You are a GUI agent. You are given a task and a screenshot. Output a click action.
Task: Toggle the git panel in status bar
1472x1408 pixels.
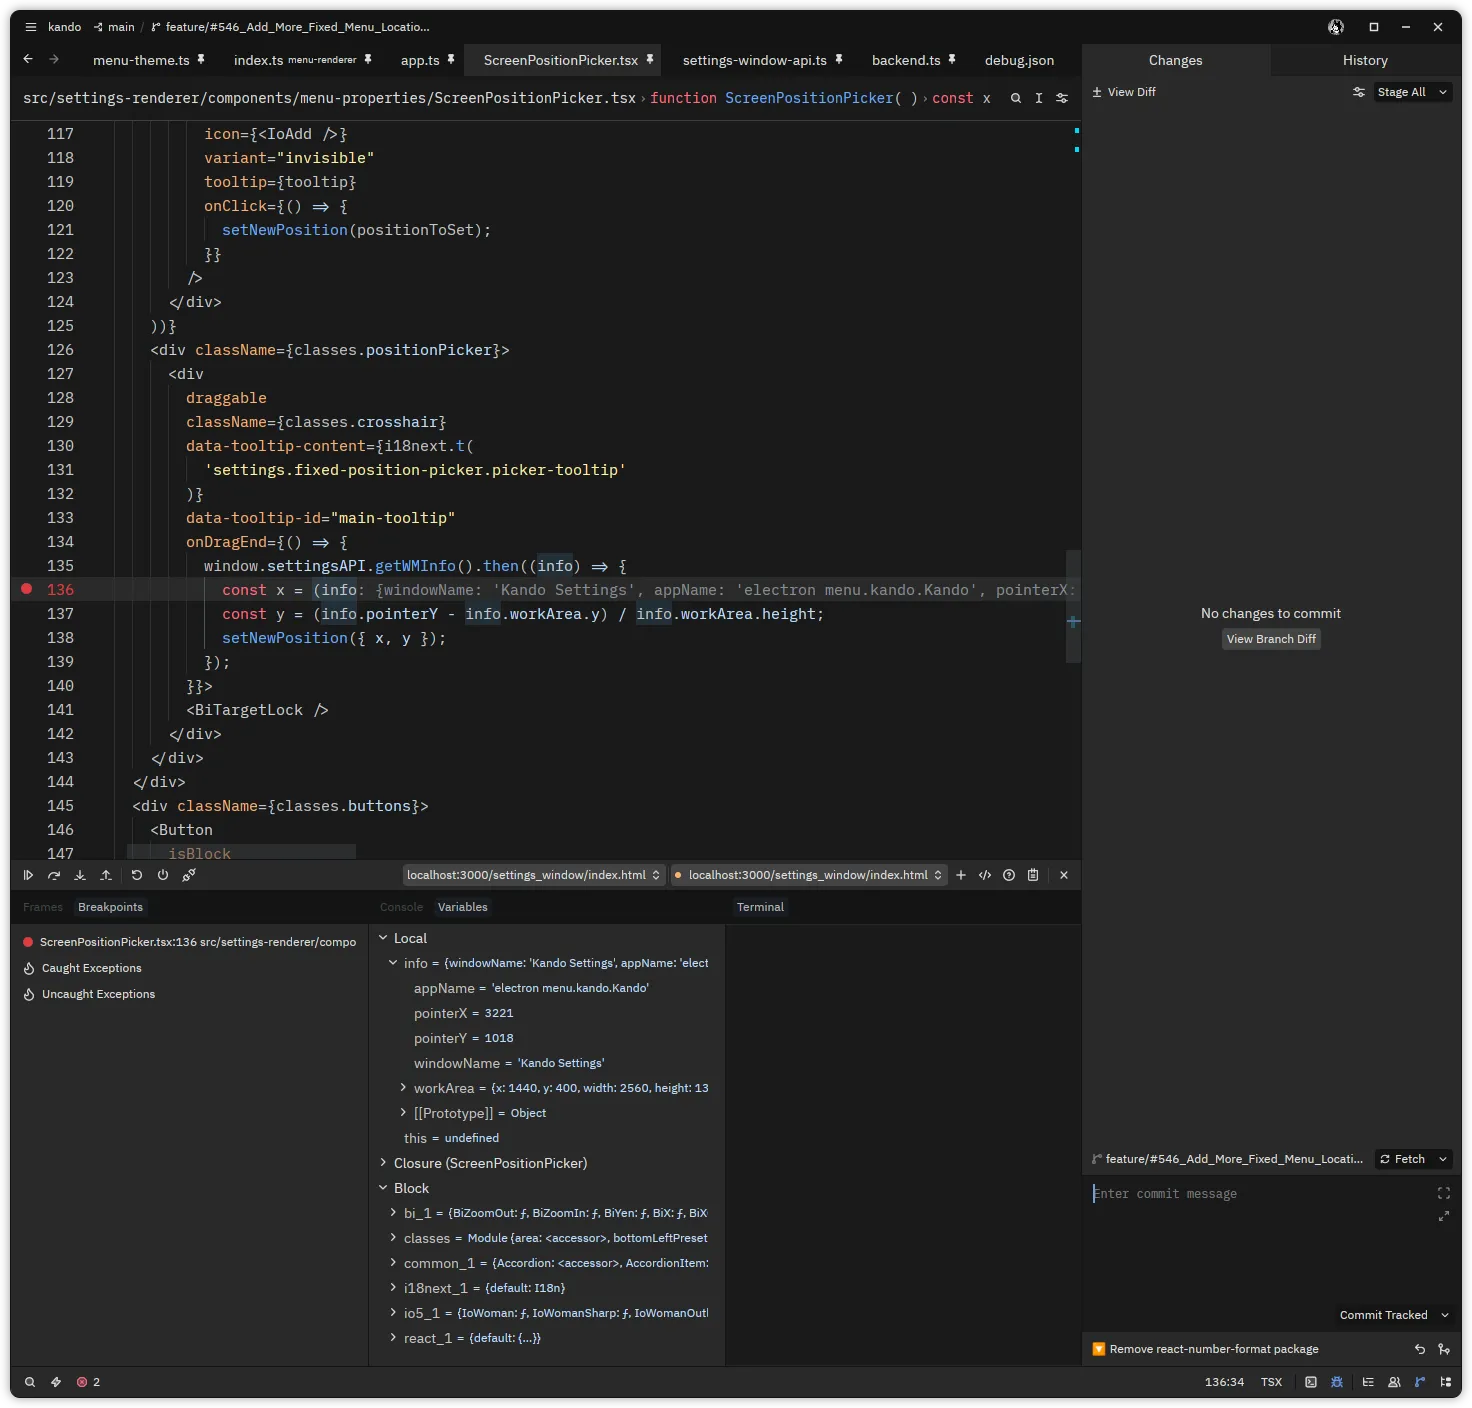(x=1420, y=1382)
